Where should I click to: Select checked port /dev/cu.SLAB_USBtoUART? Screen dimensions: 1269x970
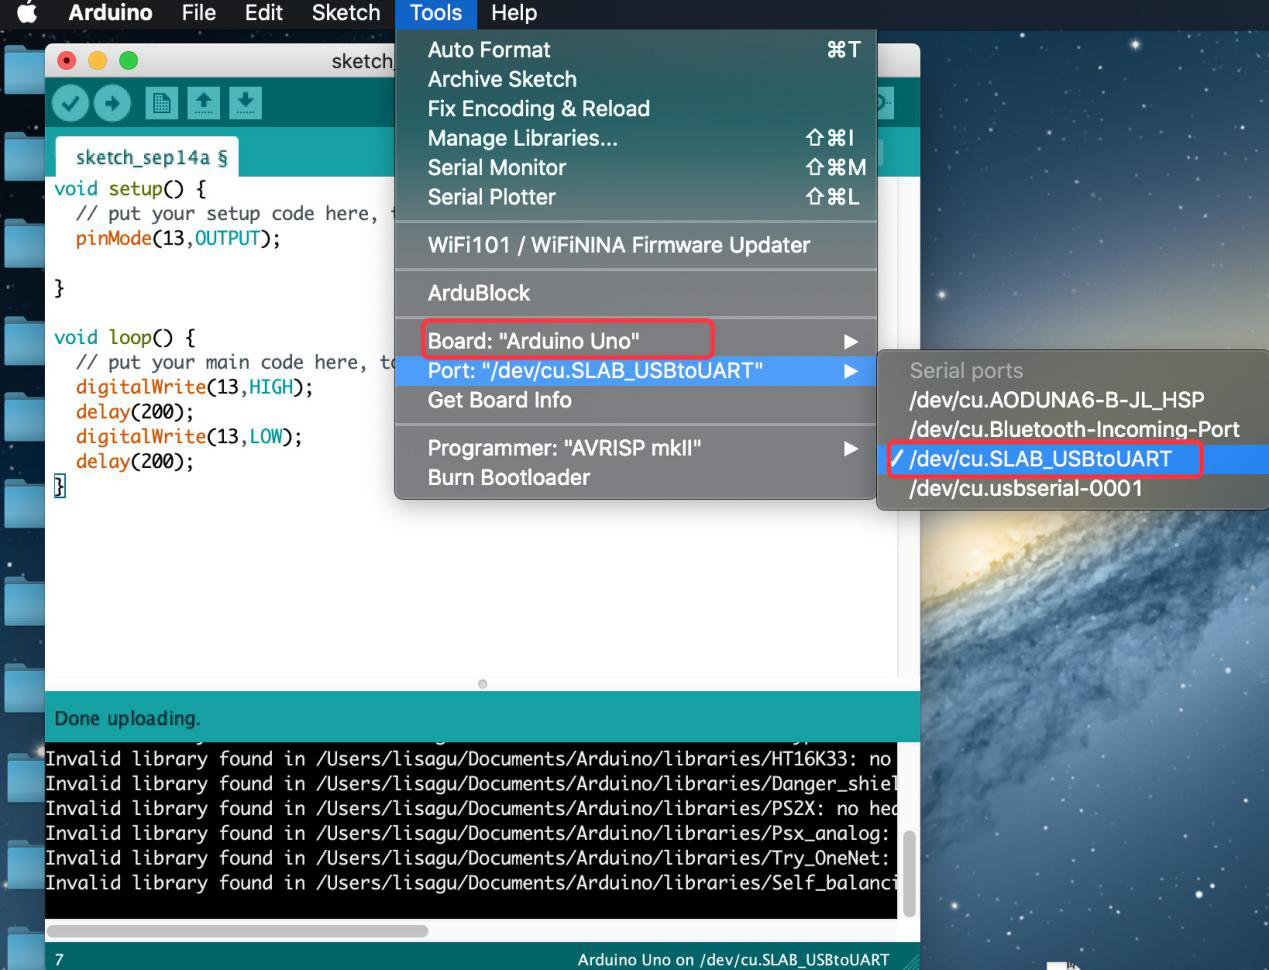point(1073,459)
